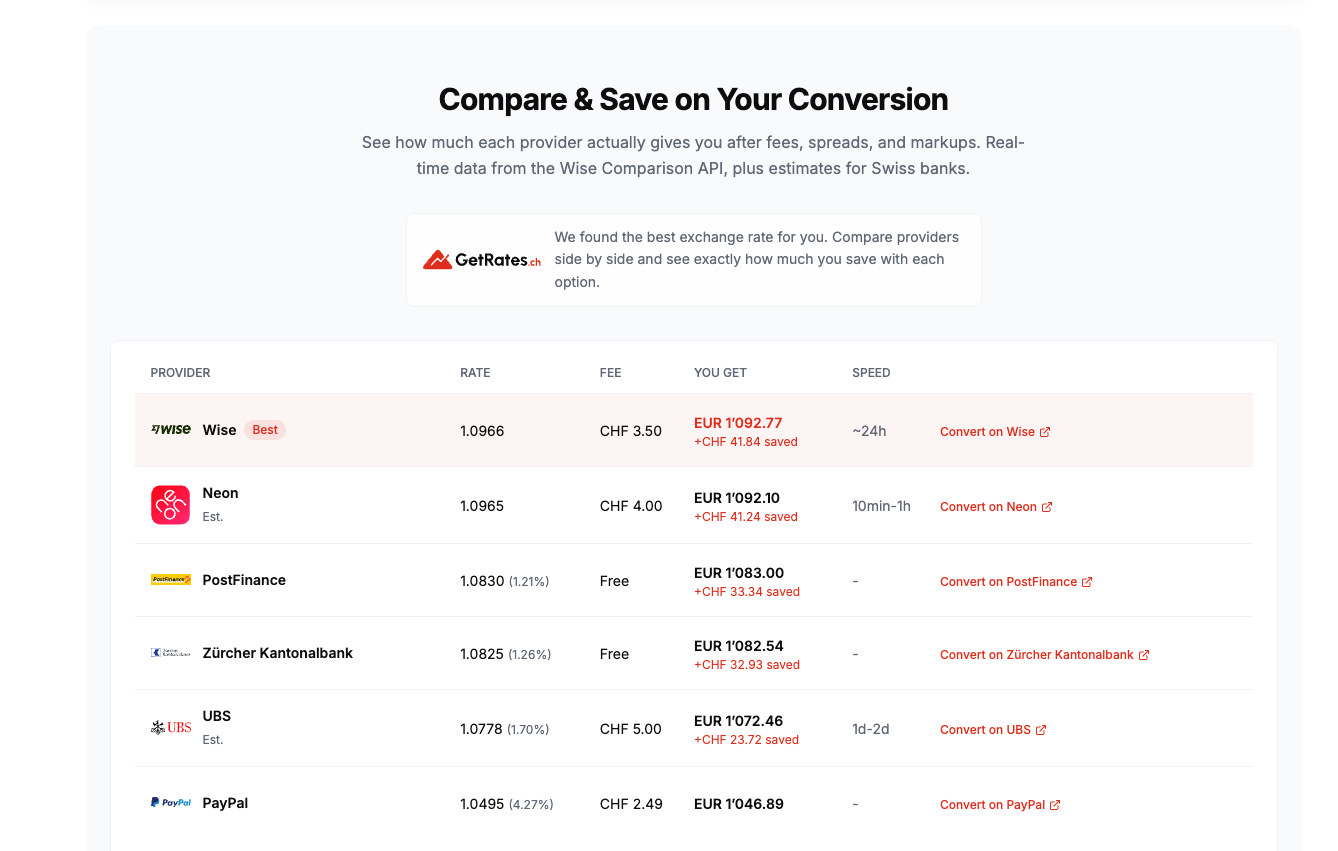Click the Neon app icon
The image size is (1338, 851).
(170, 505)
